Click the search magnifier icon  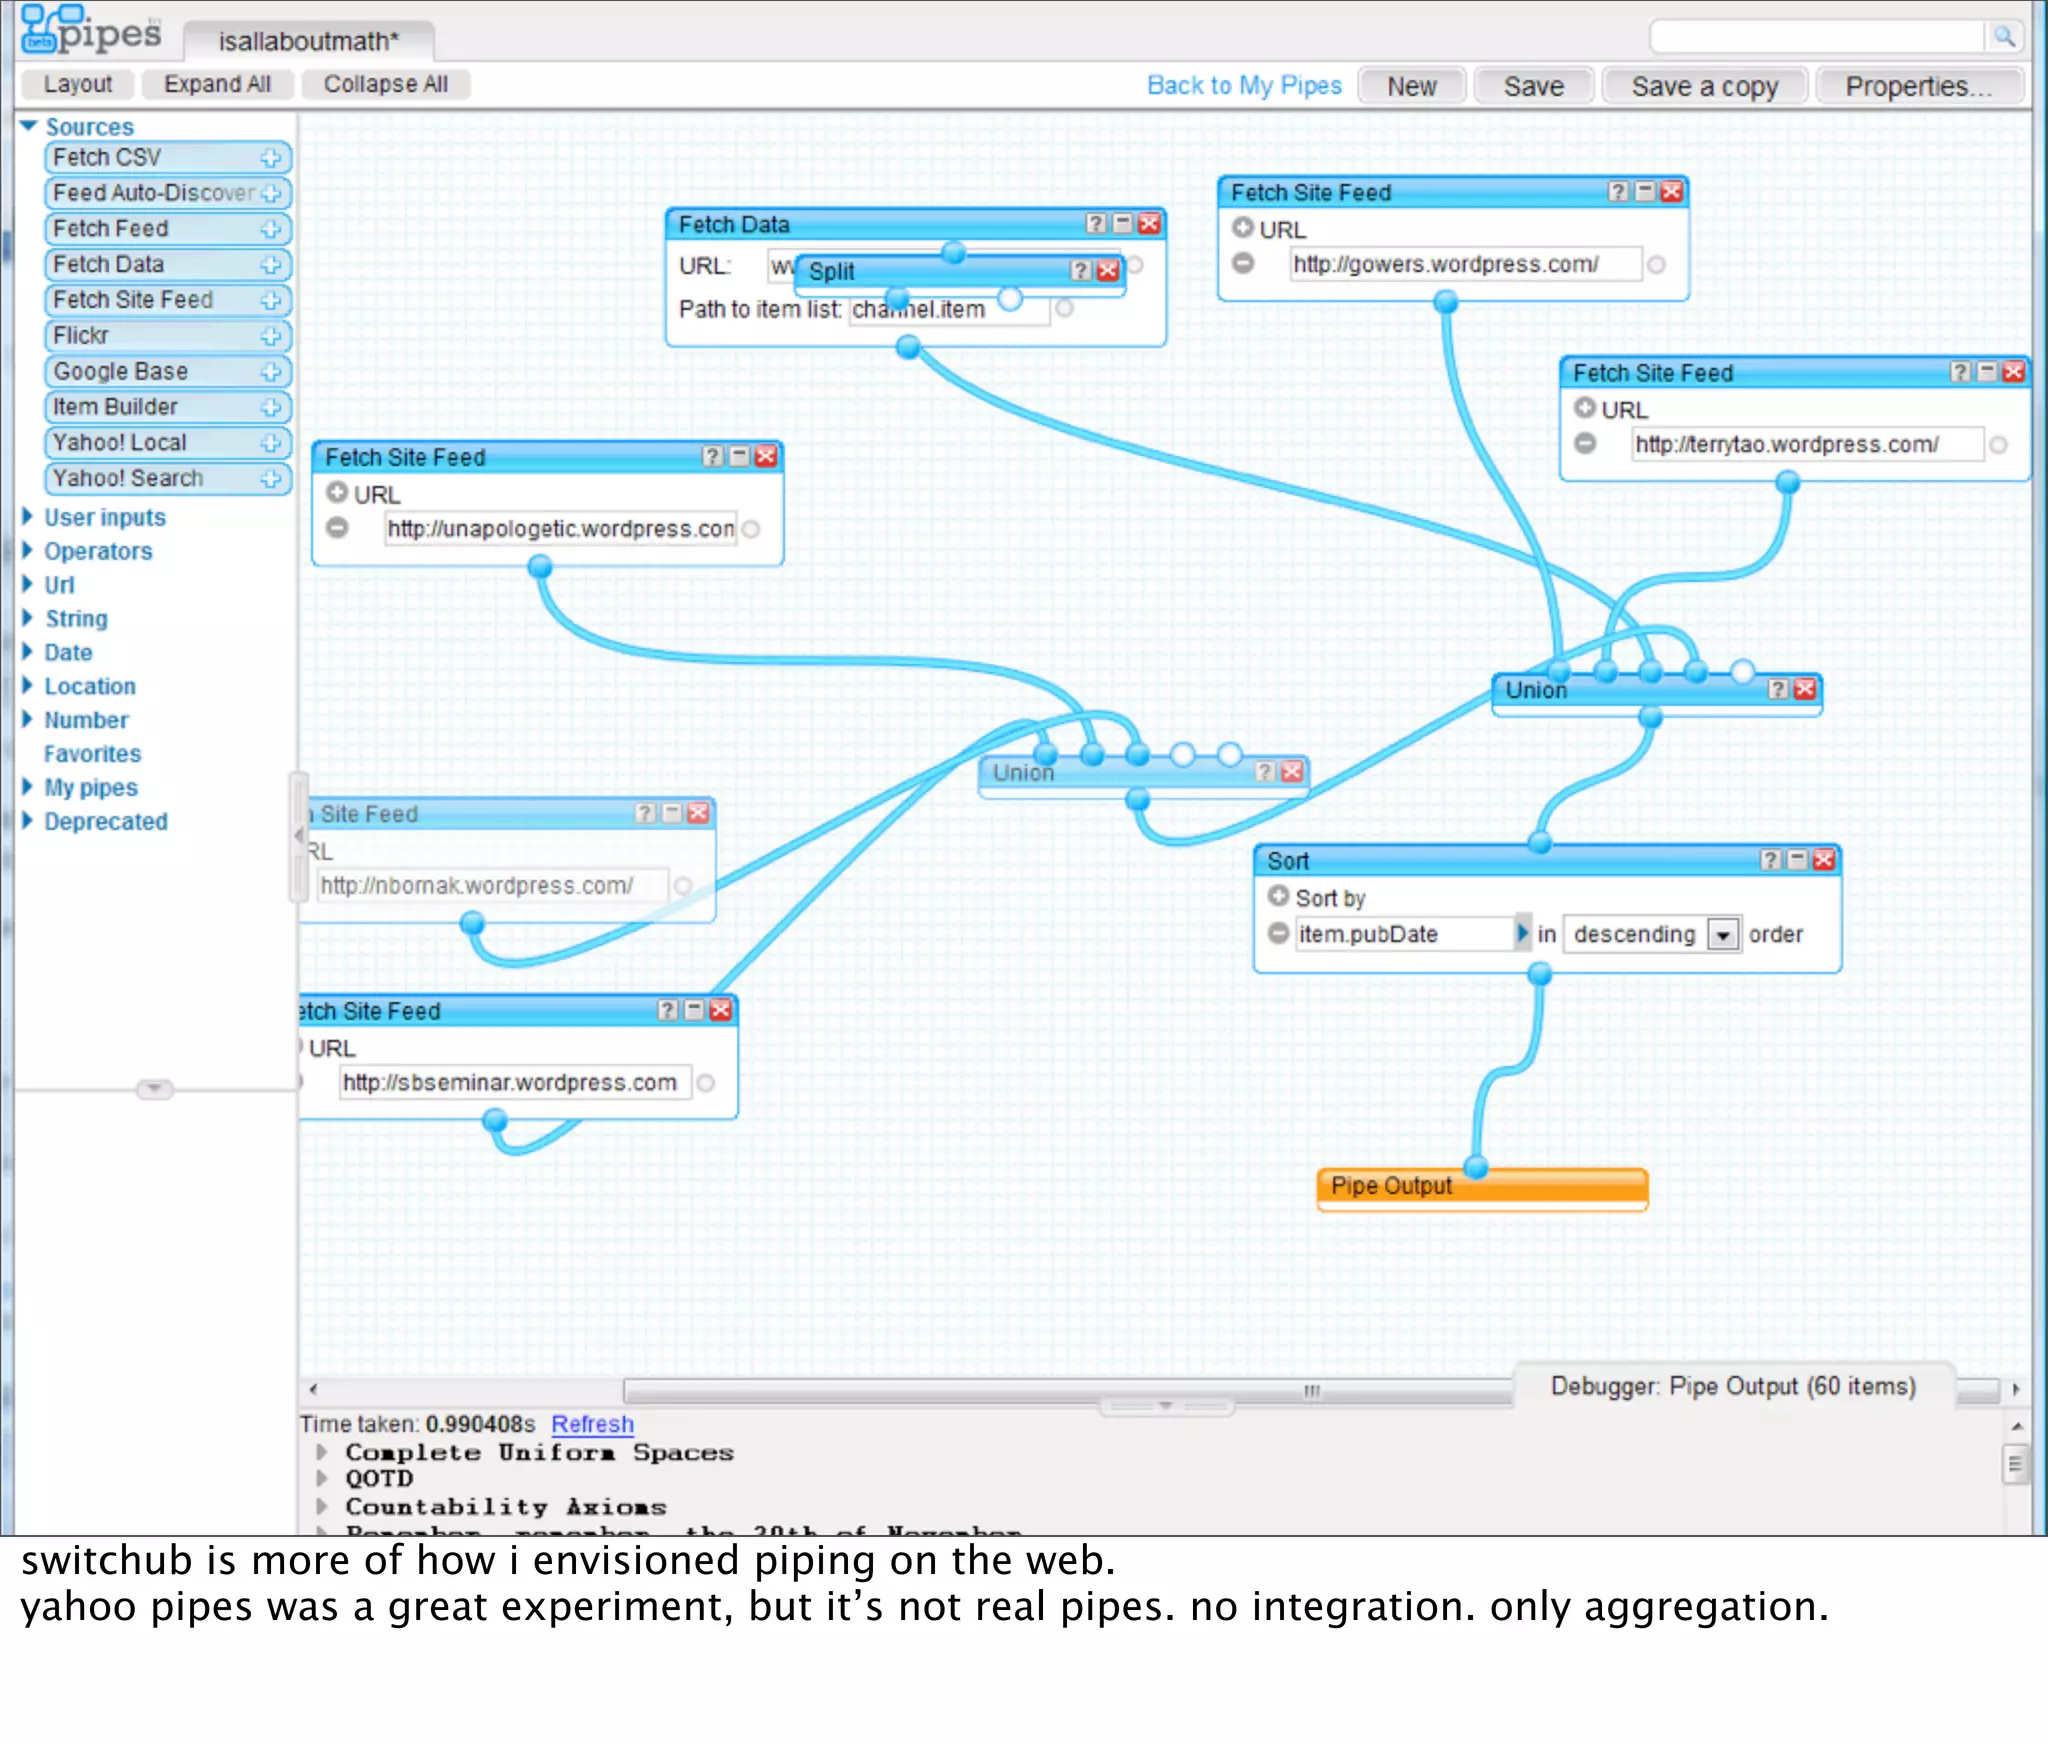click(2003, 37)
